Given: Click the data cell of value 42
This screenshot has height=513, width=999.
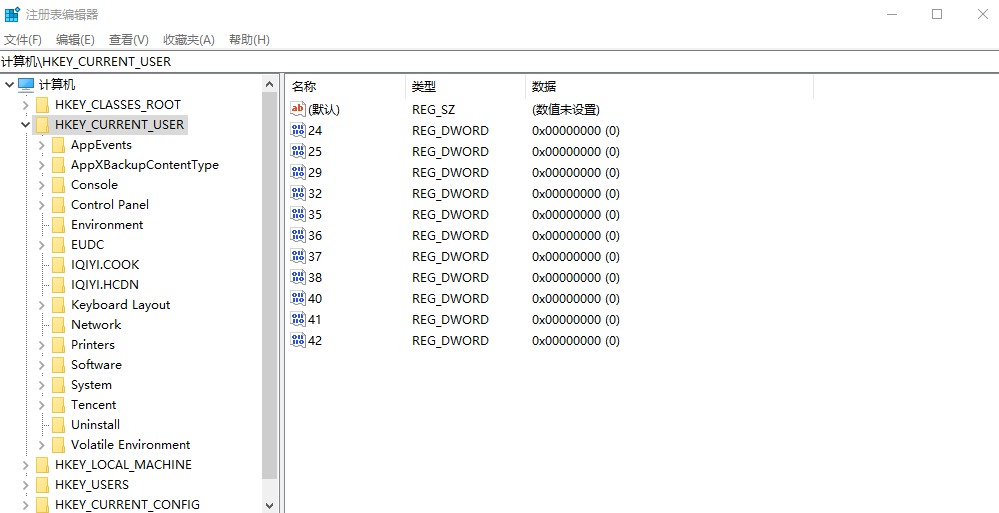Looking at the screenshot, I should (576, 341).
